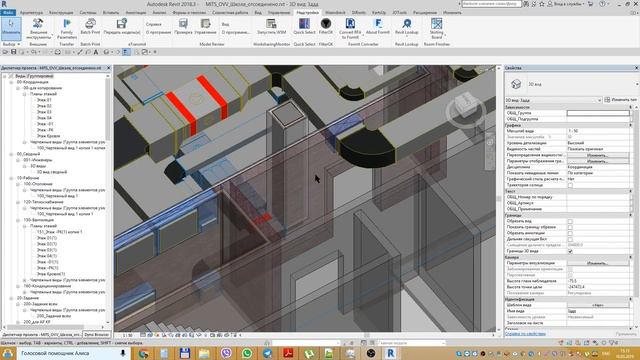Toggle the Crop Region Visible checkbox

point(570,227)
